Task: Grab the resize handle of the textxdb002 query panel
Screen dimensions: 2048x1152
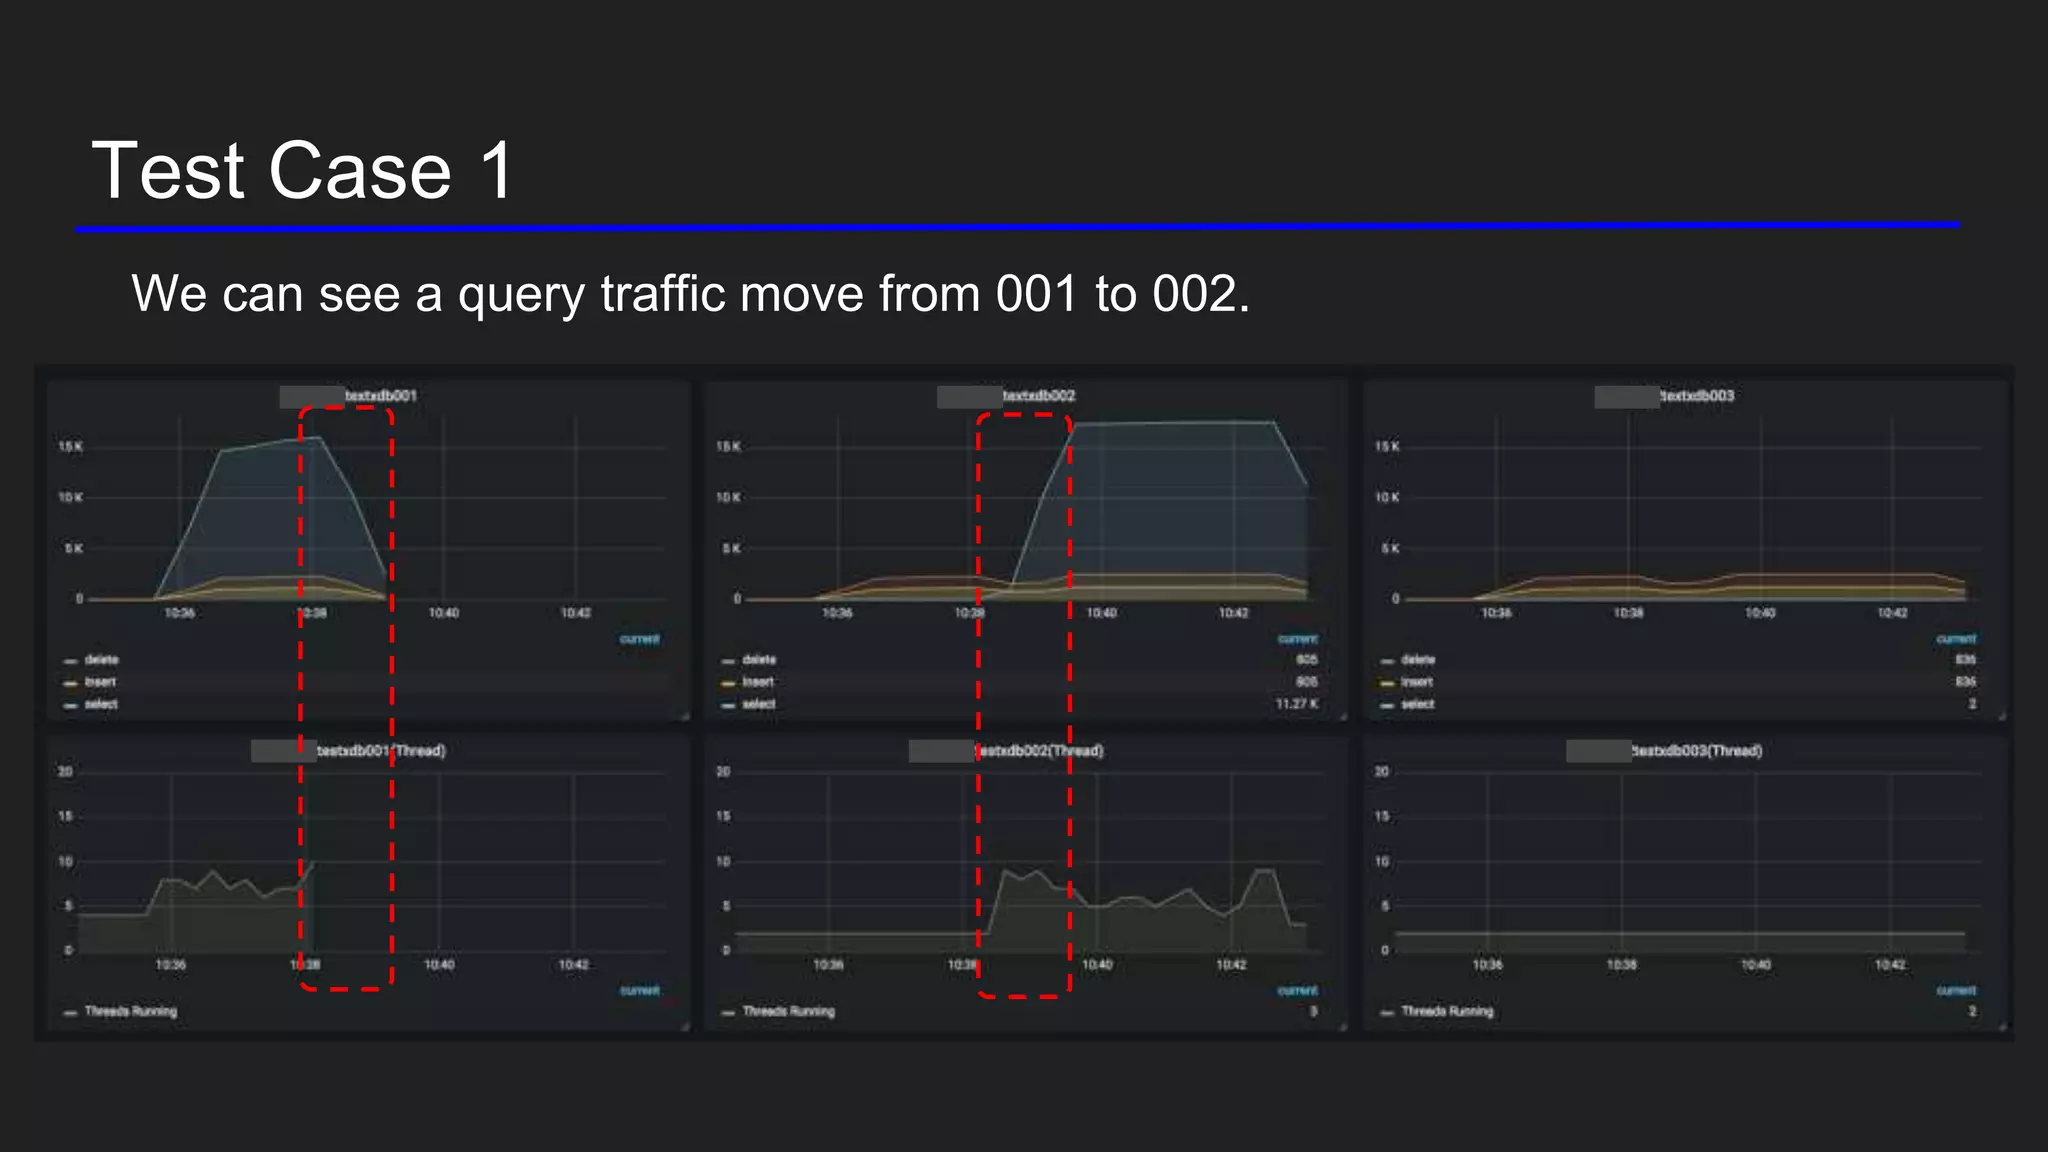Action: (1343, 716)
